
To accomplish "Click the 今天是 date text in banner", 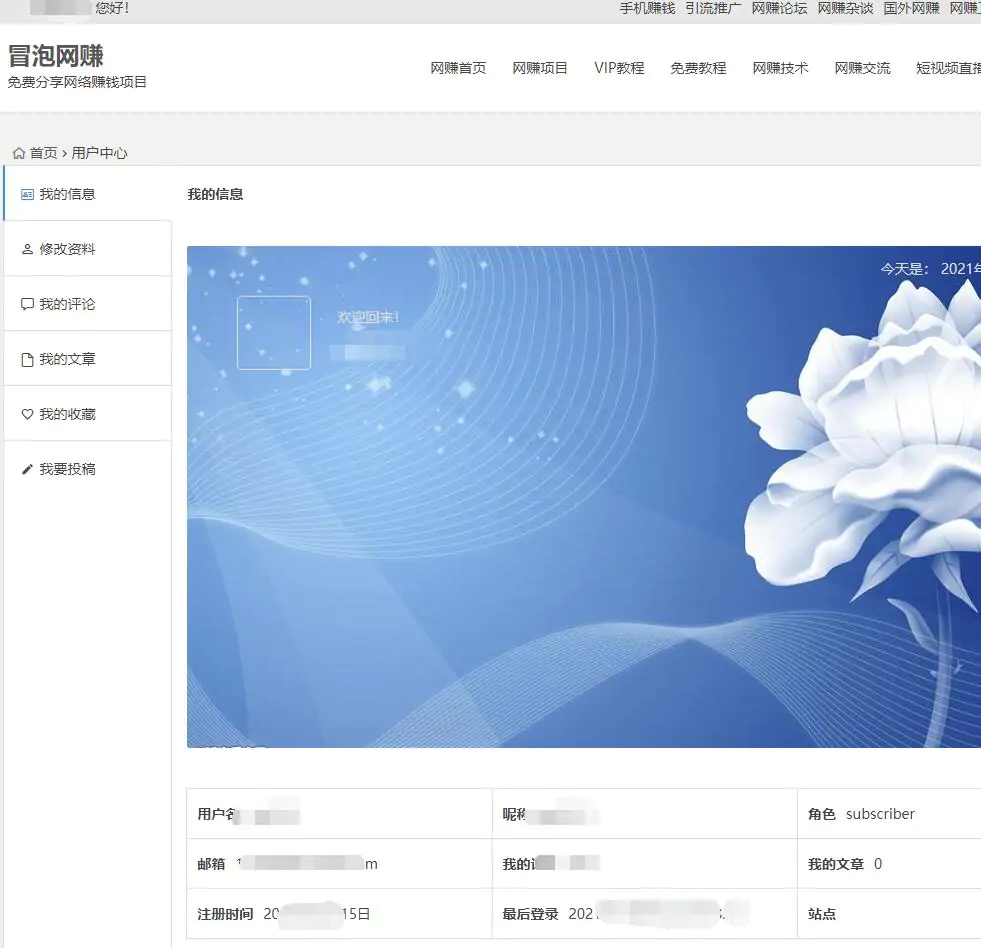I will click(x=930, y=269).
